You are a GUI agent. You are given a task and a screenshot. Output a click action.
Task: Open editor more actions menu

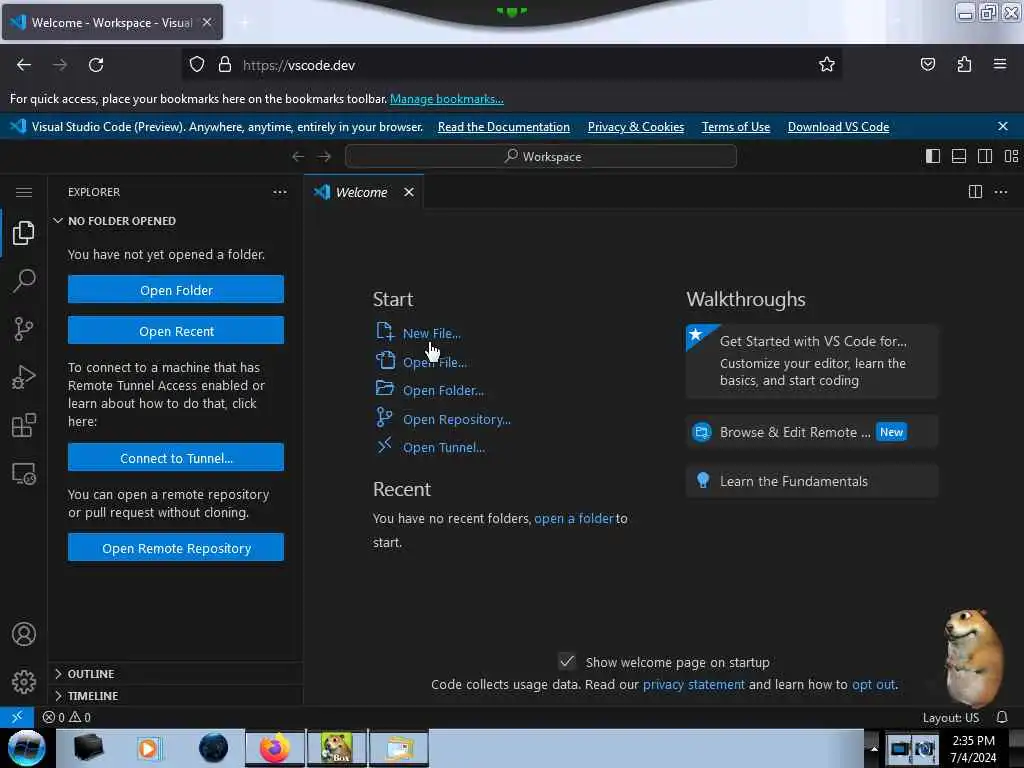point(1000,191)
